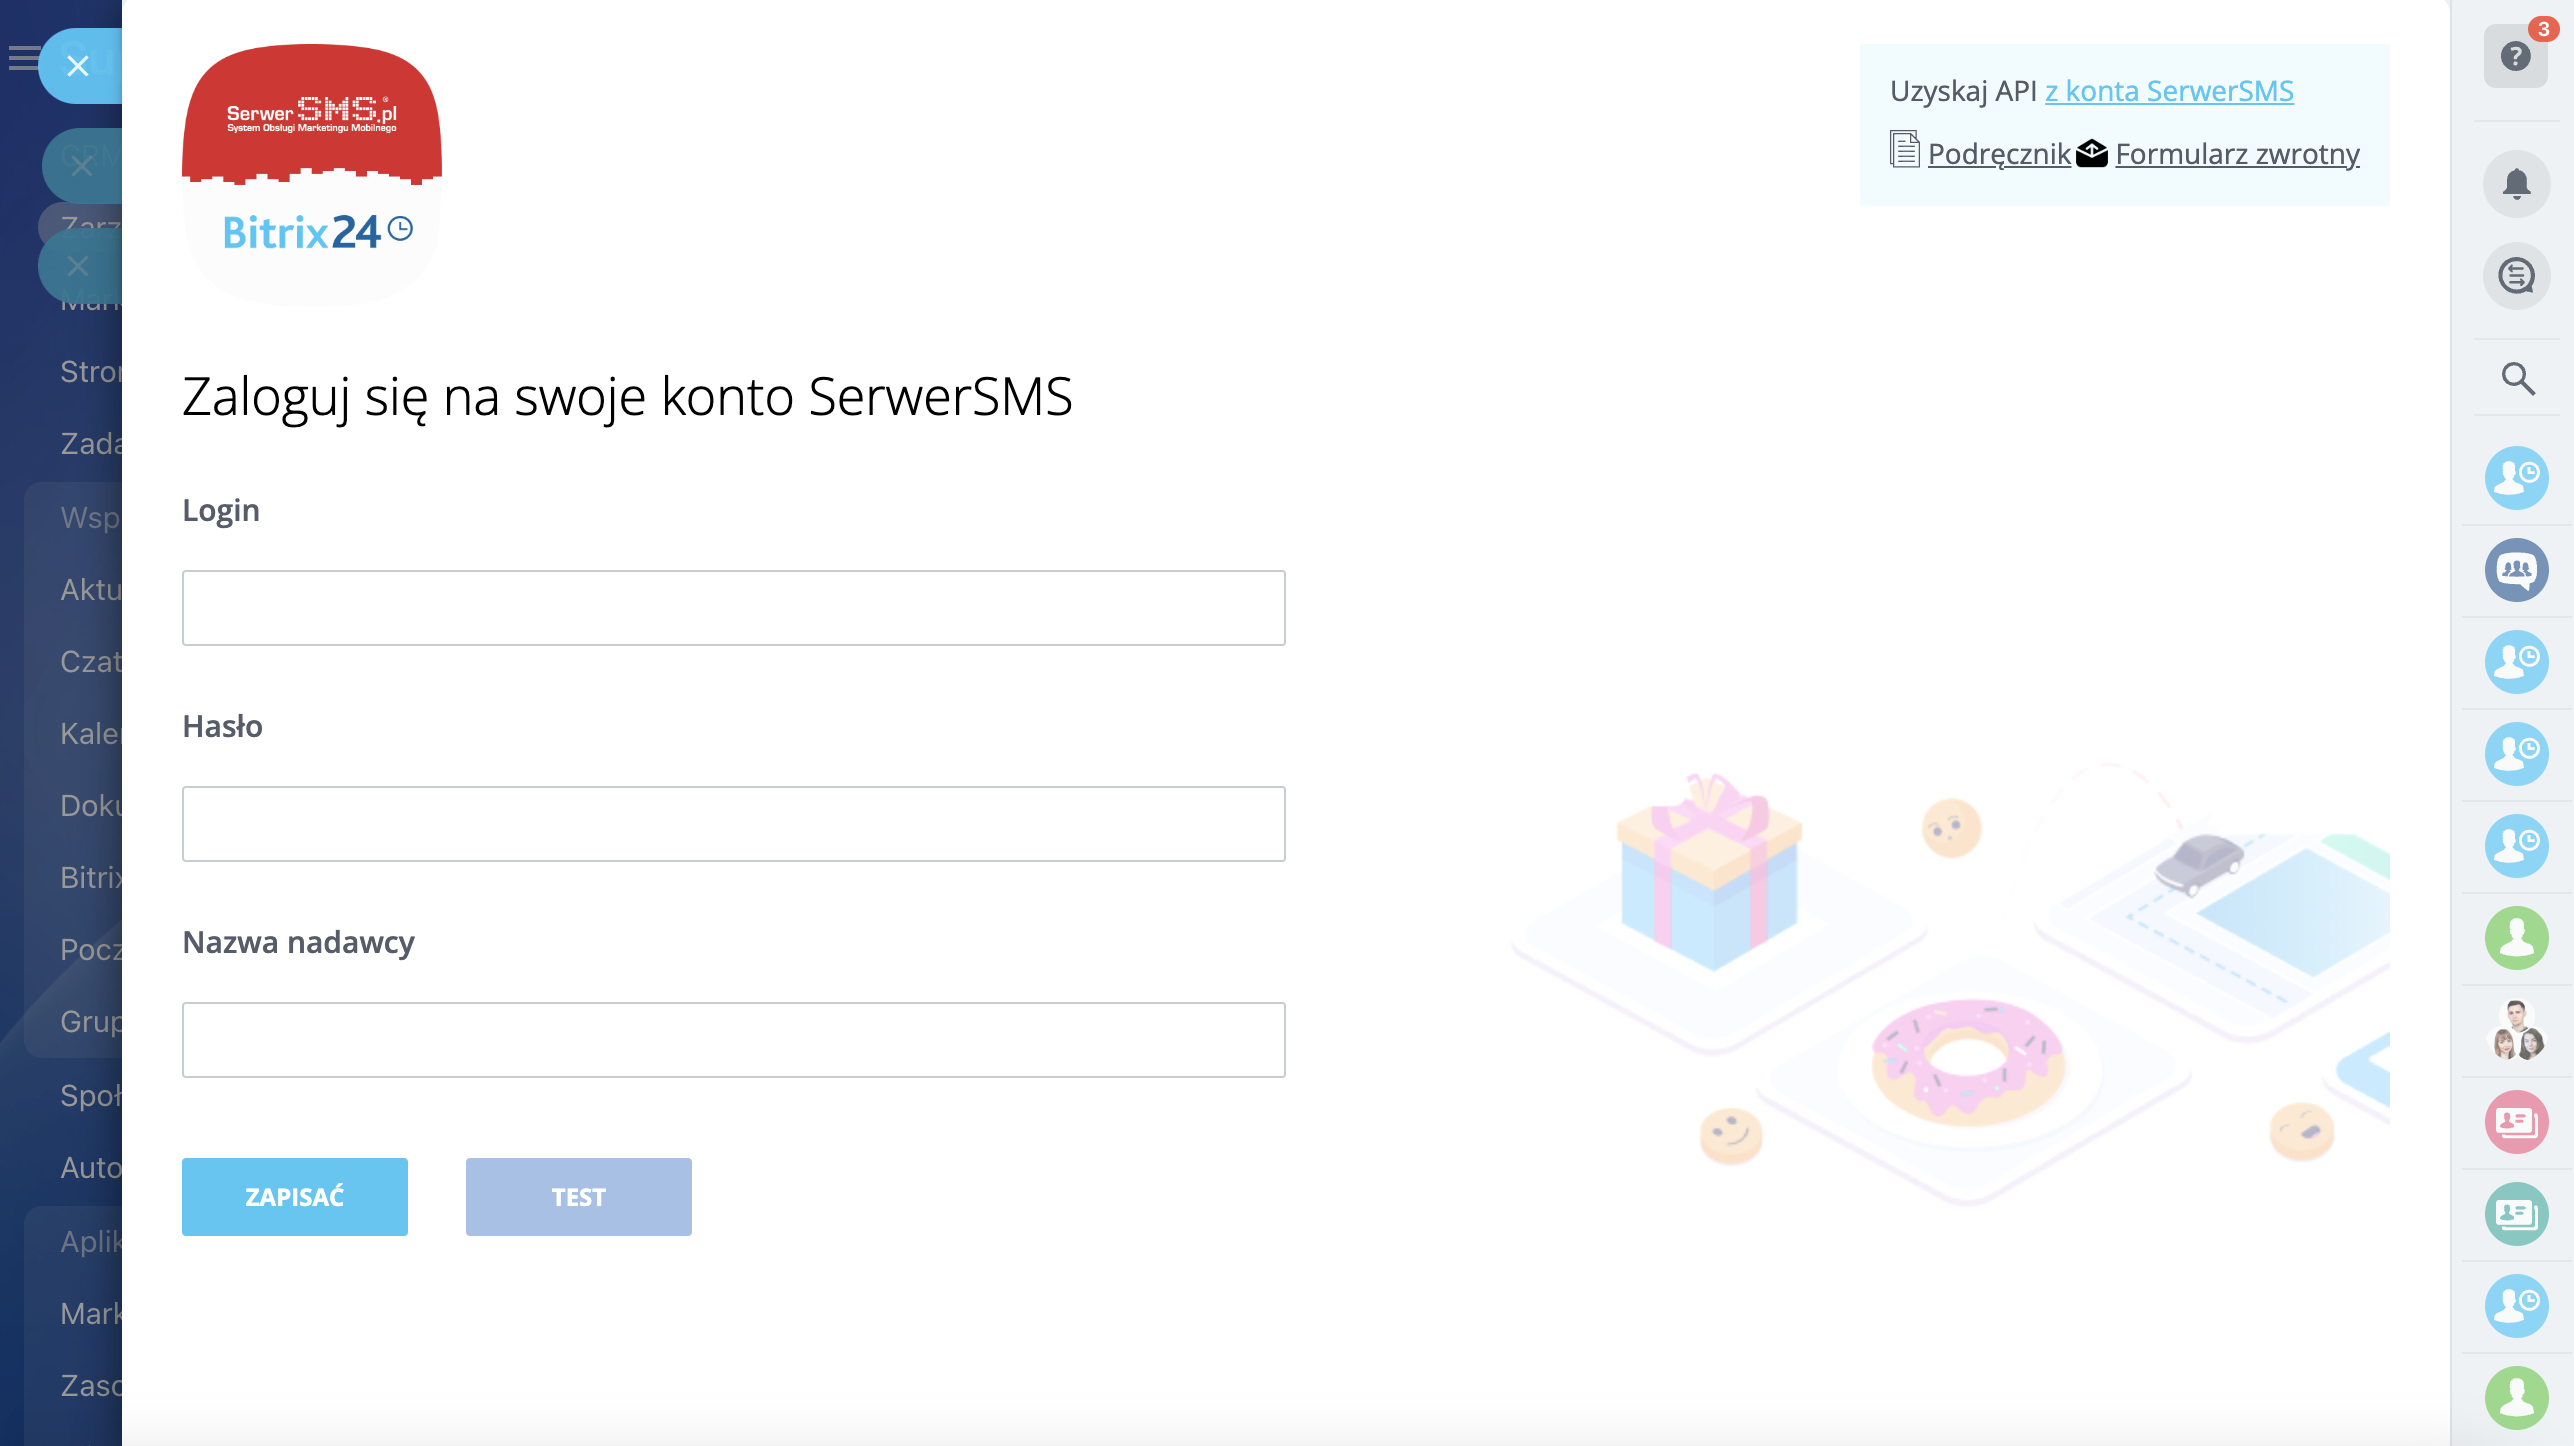Close the SerwerSMS slider panel
2574x1446 pixels.
78,66
